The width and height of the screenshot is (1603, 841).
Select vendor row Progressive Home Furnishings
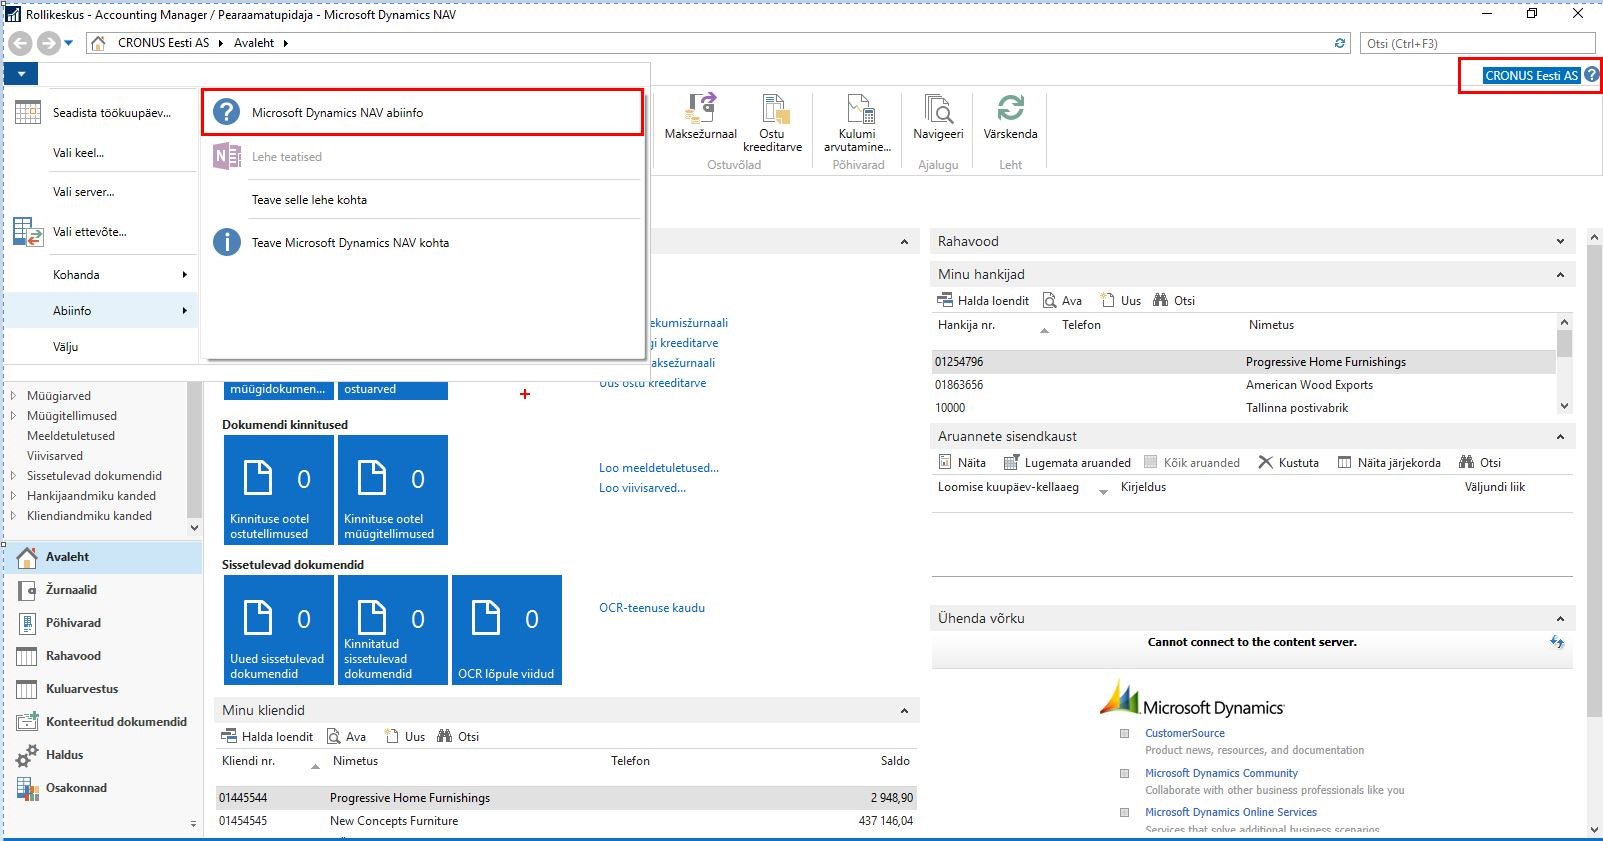[1243, 362]
